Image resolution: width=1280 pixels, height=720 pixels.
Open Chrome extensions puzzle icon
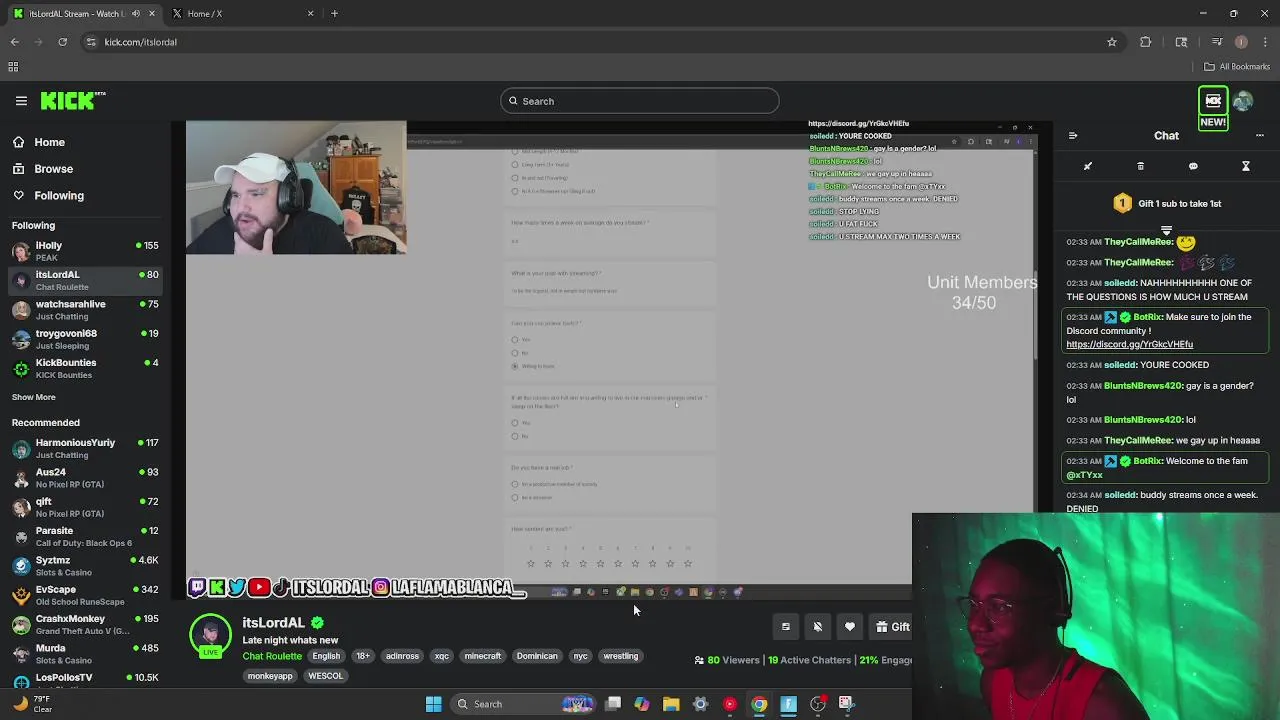point(1146,42)
